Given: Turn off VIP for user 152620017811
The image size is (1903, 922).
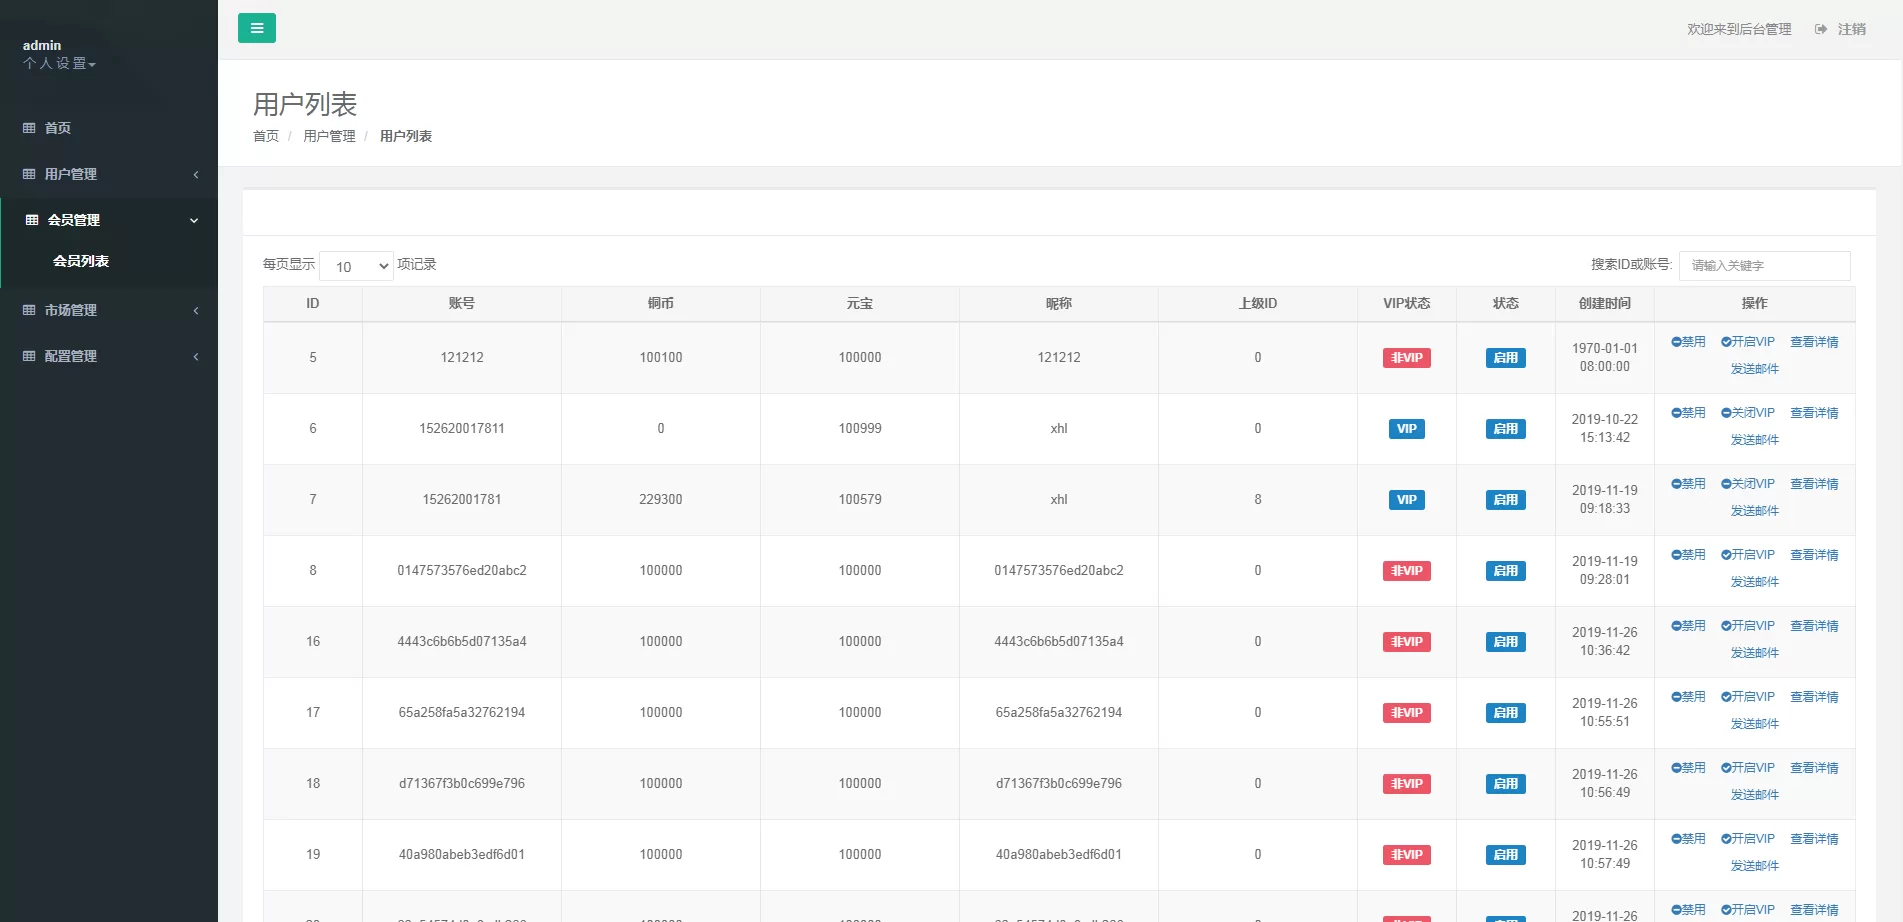Looking at the screenshot, I should (x=1748, y=413).
